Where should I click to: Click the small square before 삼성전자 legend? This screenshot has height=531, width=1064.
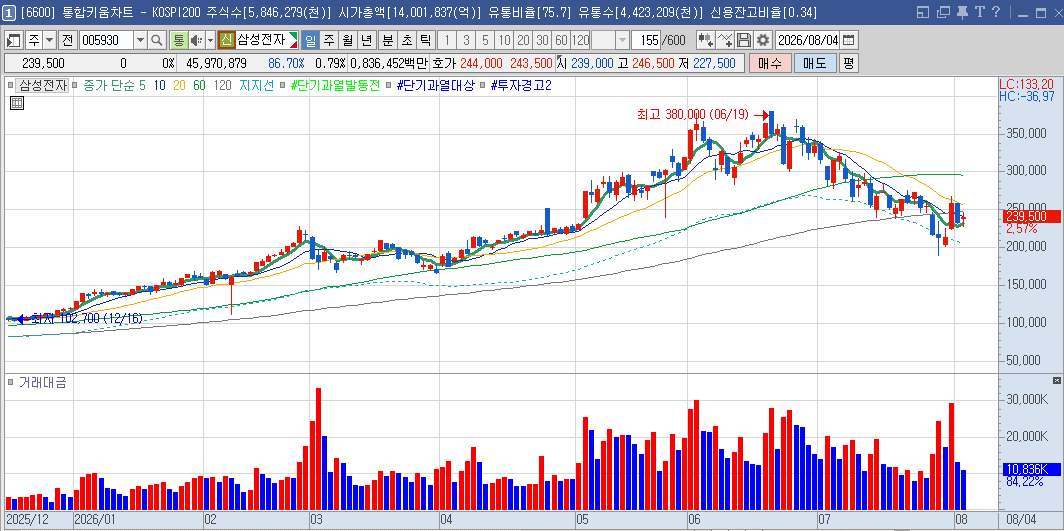coord(10,86)
